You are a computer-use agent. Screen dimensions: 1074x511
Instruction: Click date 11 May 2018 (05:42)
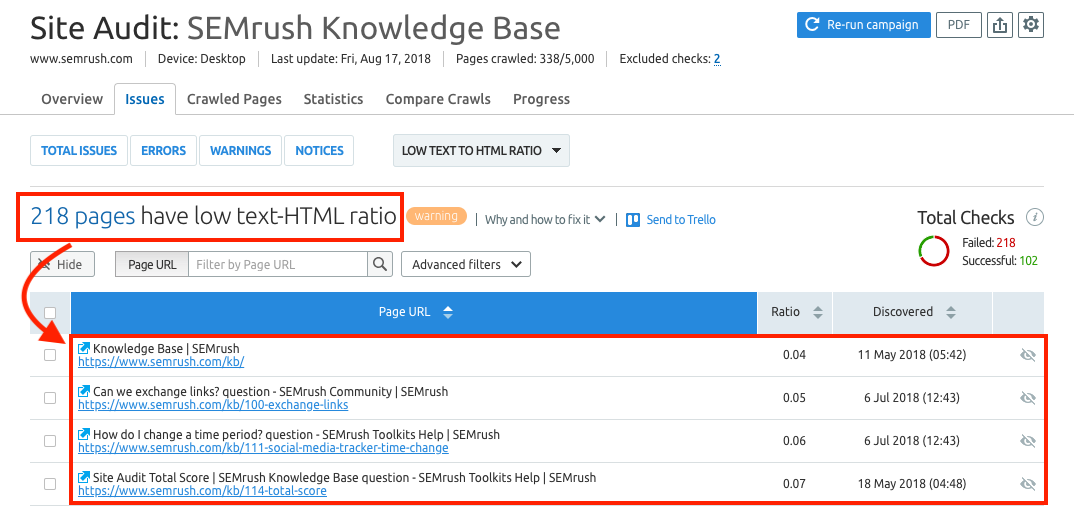912,355
